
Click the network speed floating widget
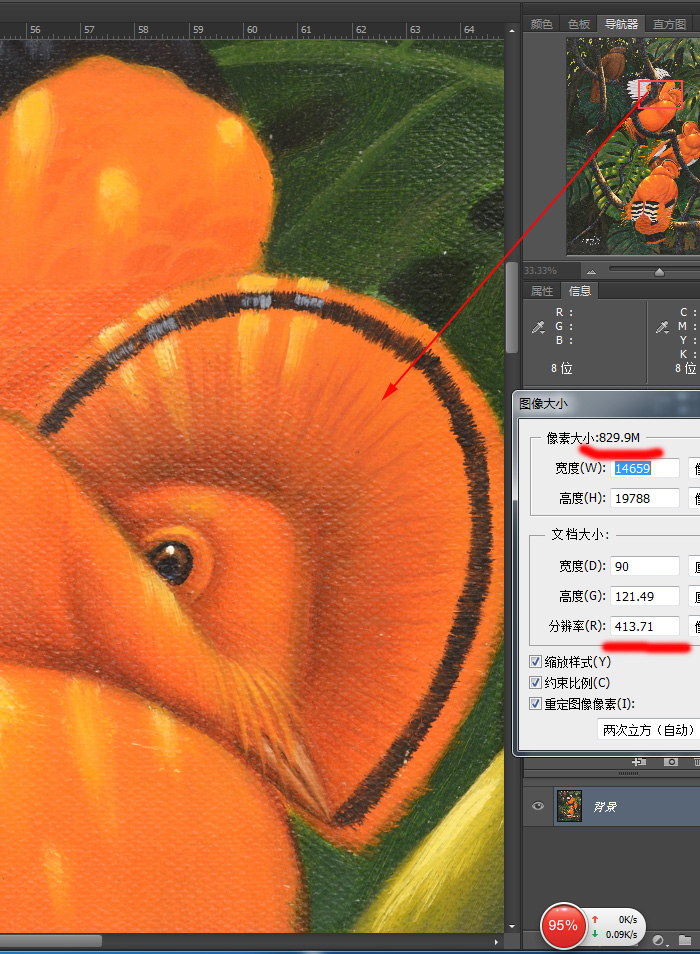coord(615,927)
